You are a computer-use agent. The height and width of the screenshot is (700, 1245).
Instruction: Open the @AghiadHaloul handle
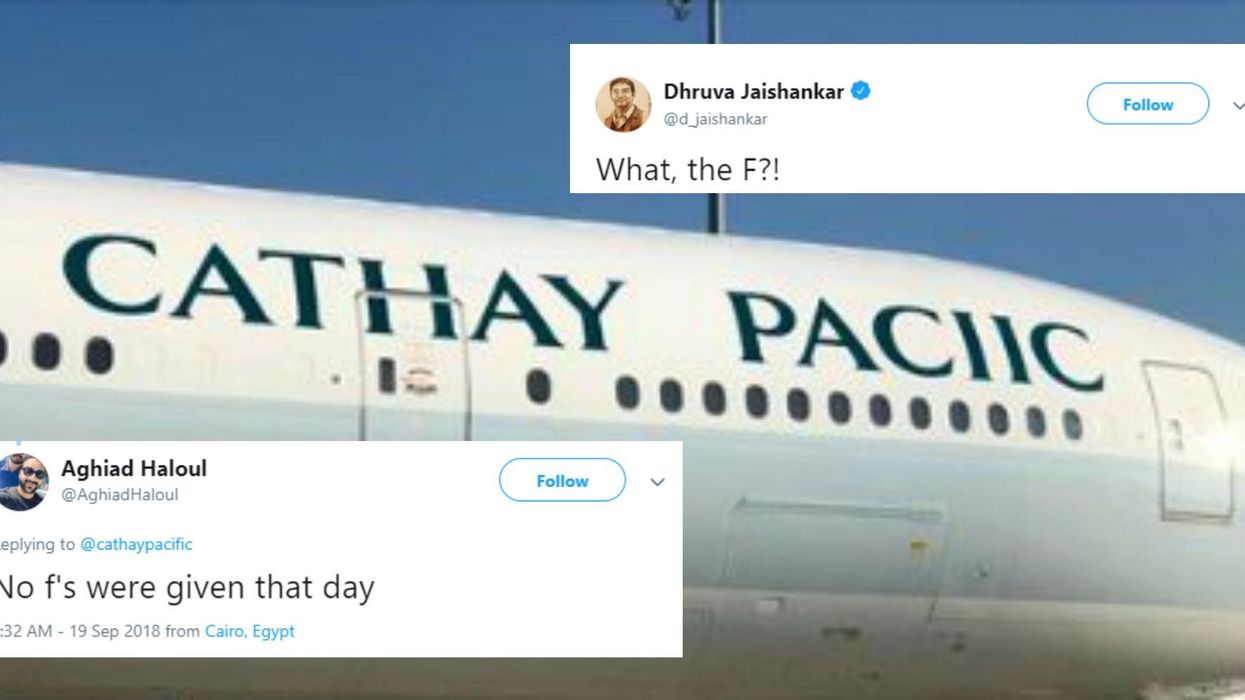point(120,495)
